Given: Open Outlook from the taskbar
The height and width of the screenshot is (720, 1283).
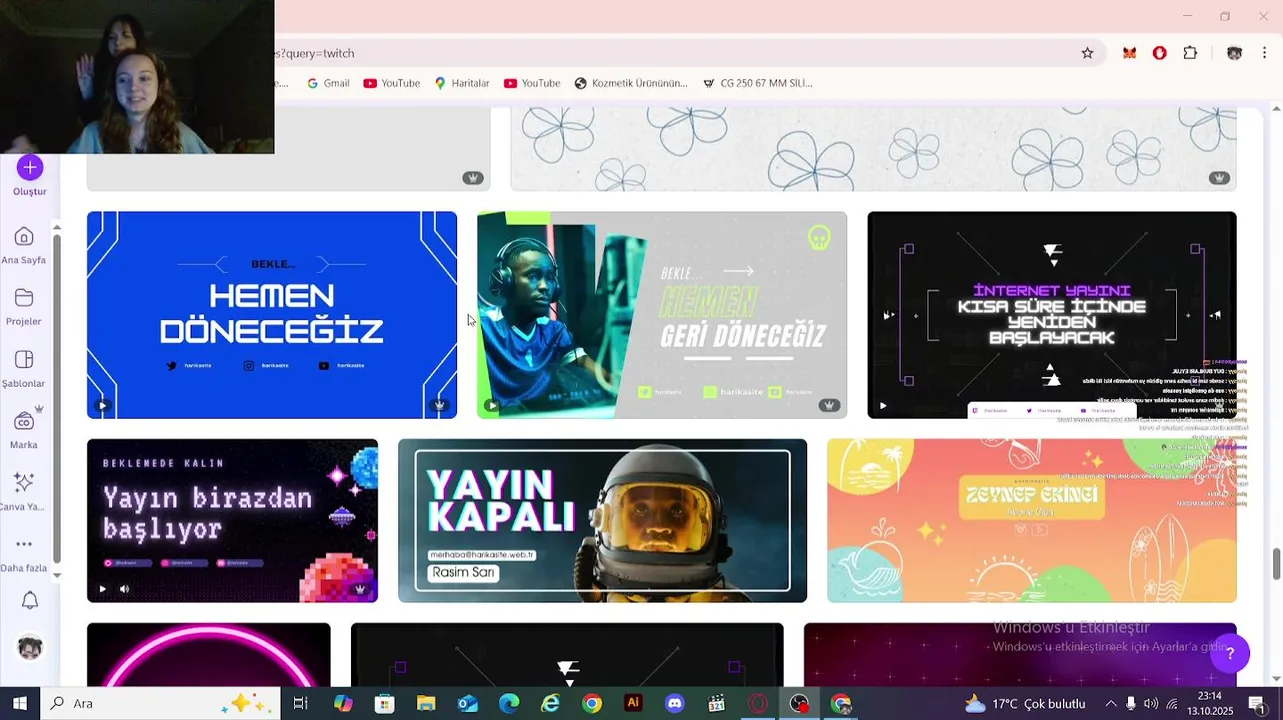Looking at the screenshot, I should tap(467, 703).
